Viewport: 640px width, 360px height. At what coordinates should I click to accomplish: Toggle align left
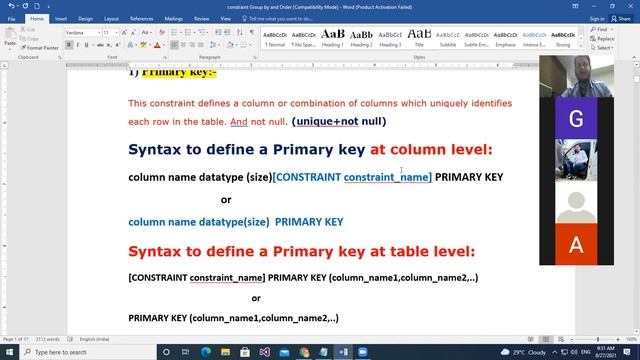(174, 45)
